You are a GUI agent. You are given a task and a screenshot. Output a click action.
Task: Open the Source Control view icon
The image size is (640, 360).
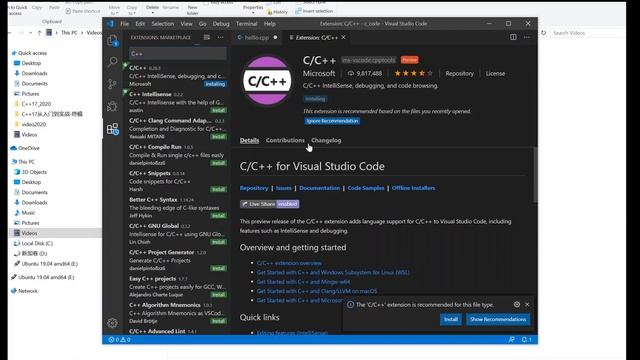click(112, 84)
